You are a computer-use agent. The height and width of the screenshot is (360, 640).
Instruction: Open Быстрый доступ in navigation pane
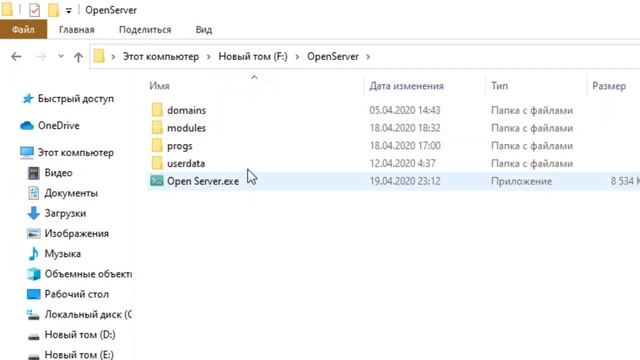pos(76,99)
